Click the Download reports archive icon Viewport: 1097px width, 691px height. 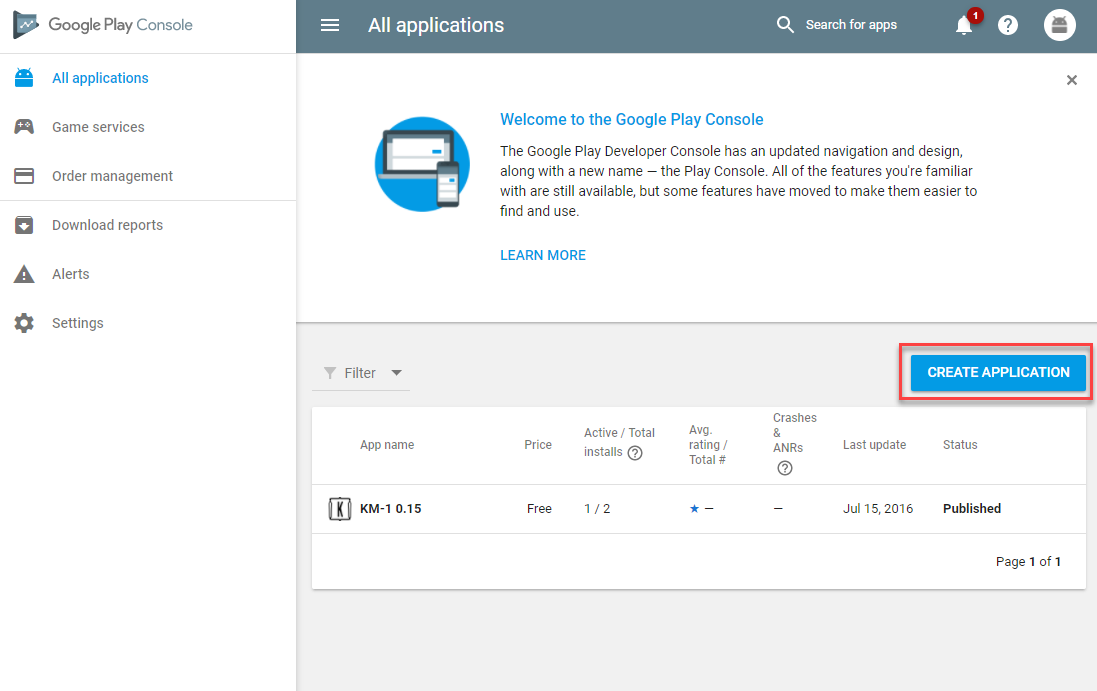(24, 225)
